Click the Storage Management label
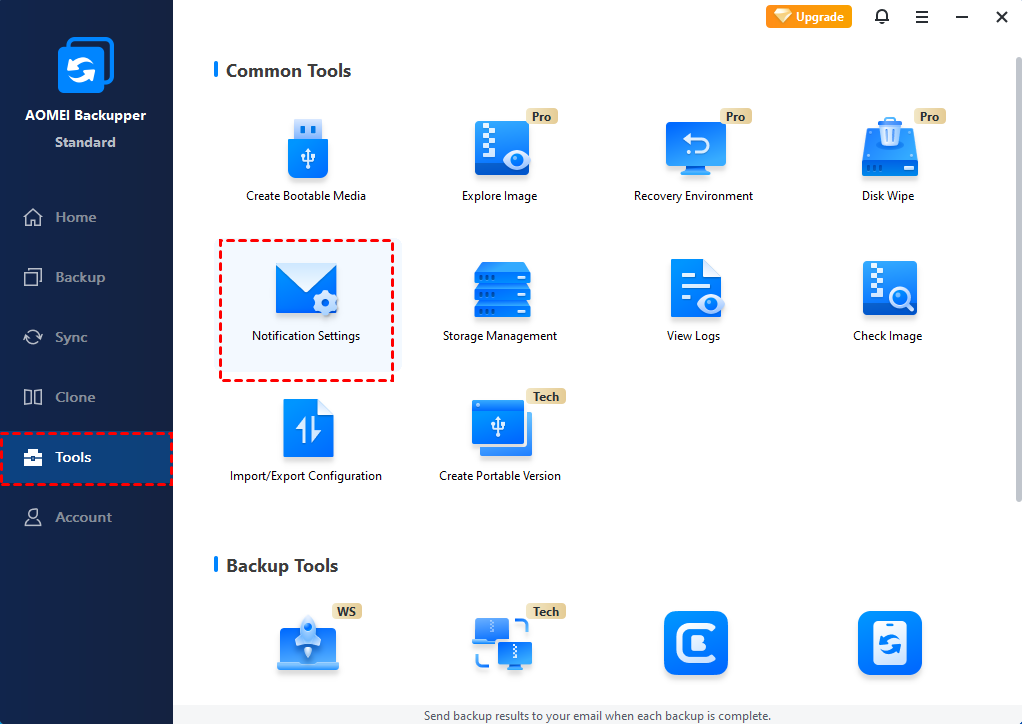The height and width of the screenshot is (724, 1022). click(500, 336)
